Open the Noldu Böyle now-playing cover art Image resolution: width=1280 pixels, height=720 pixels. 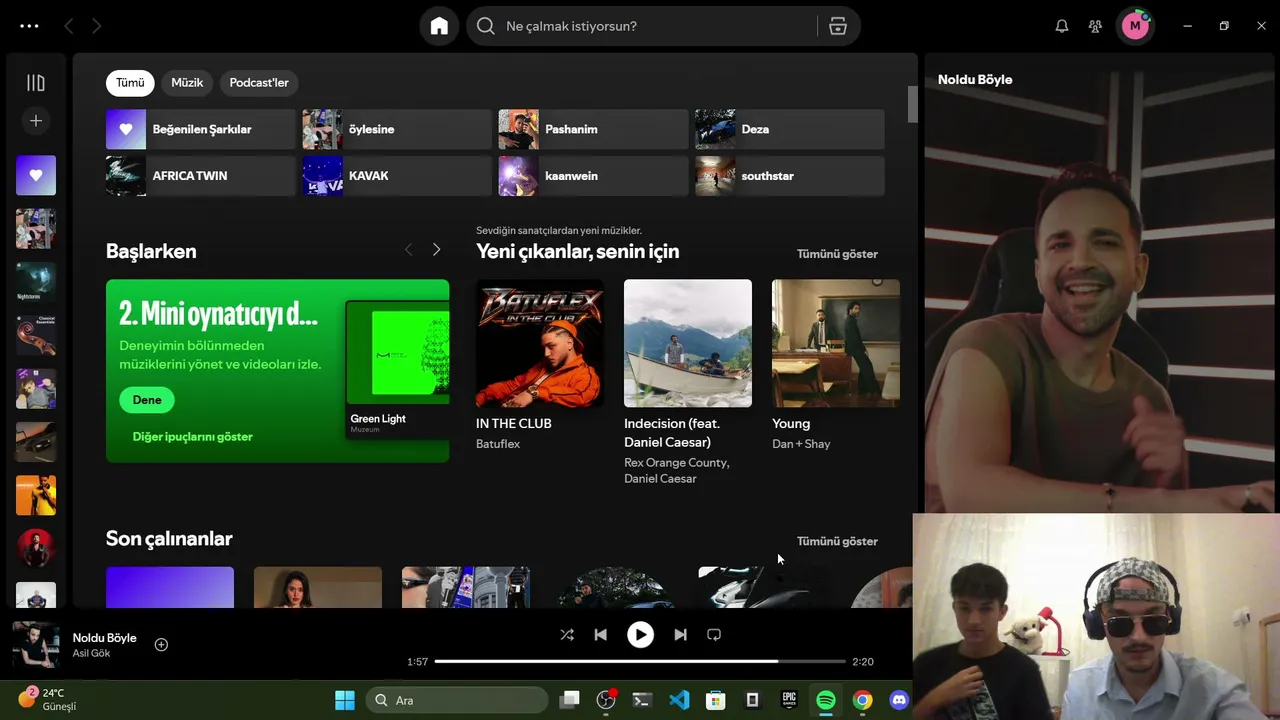[x=36, y=645]
